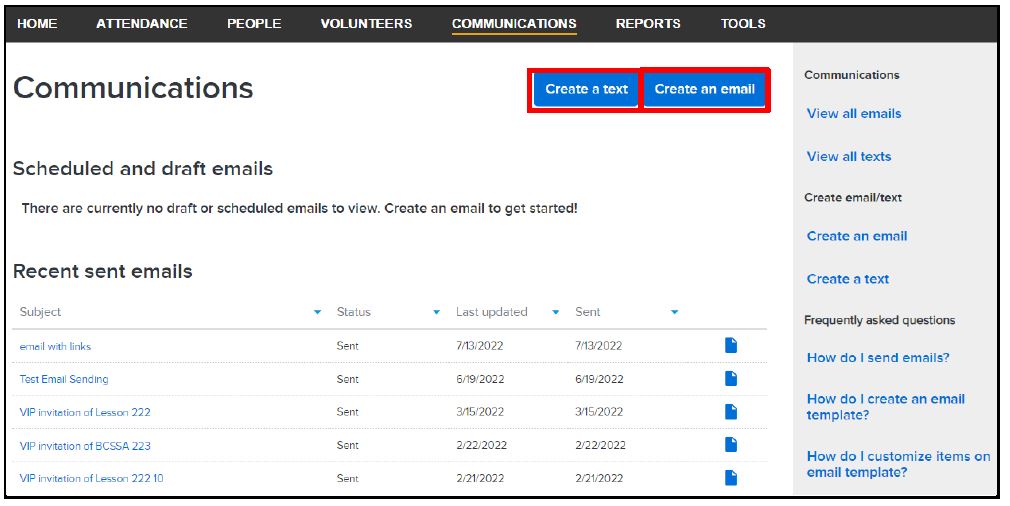Navigate to the People menu

pyautogui.click(x=254, y=23)
